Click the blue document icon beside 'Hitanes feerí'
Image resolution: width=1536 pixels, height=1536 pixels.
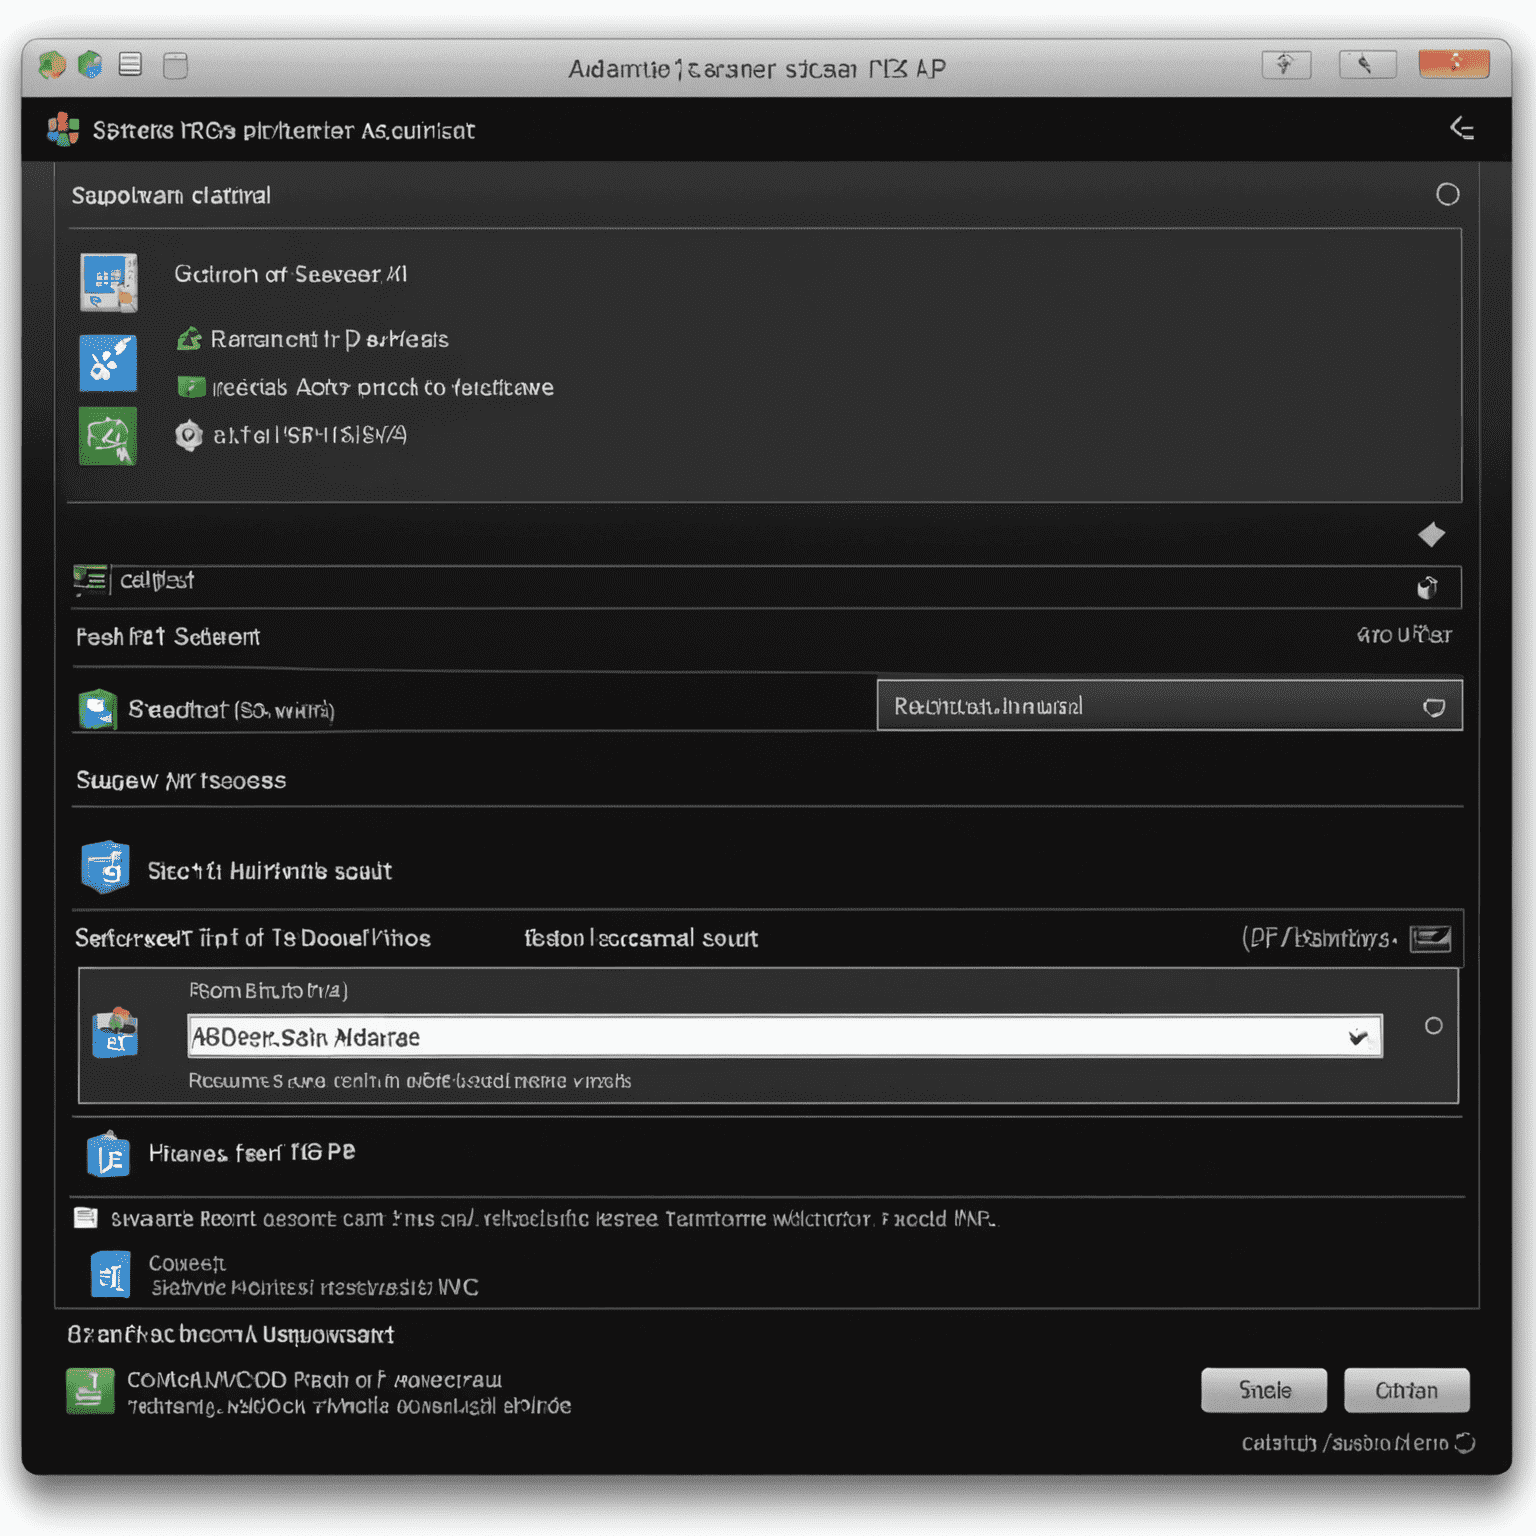tap(108, 1155)
